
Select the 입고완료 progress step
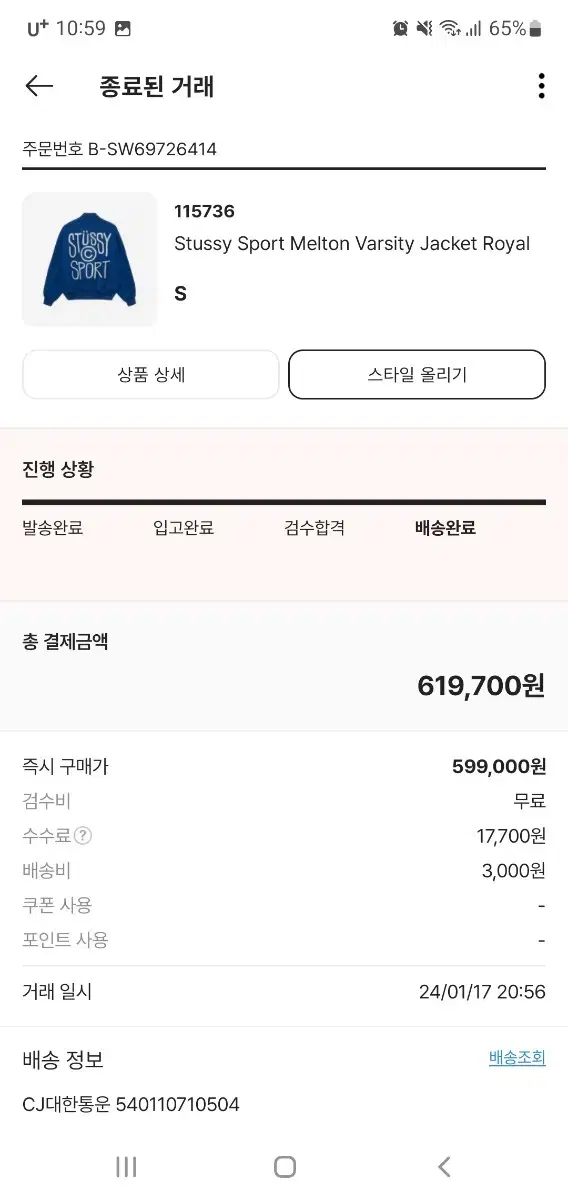pyautogui.click(x=184, y=528)
